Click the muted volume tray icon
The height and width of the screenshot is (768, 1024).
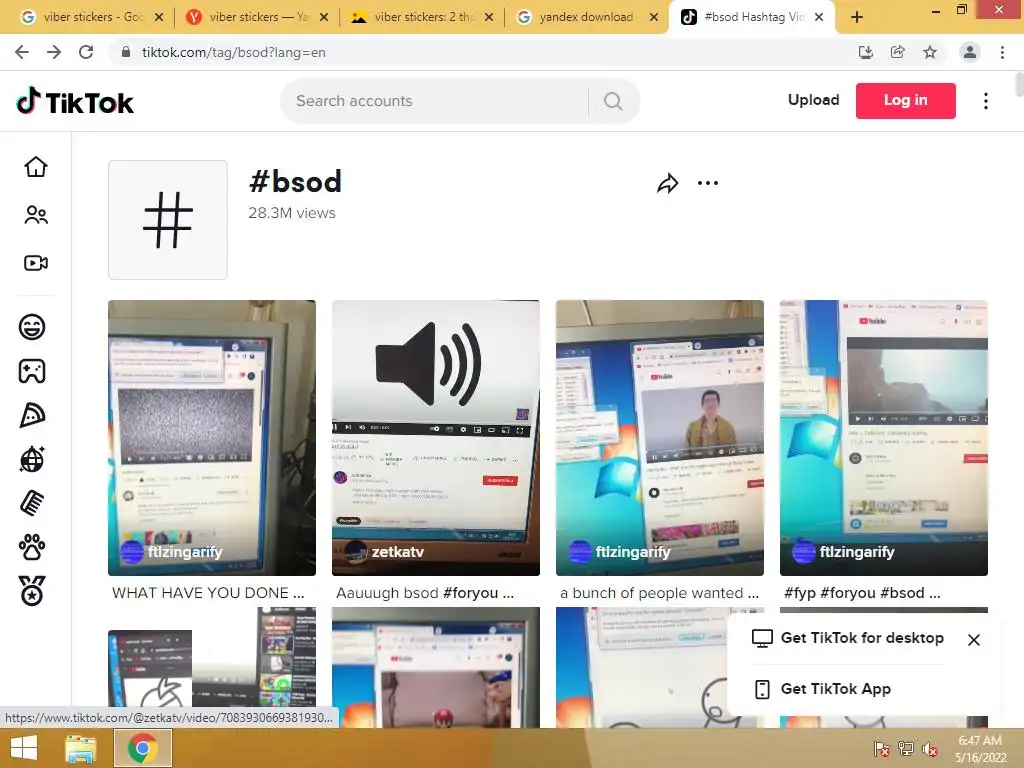coord(930,749)
